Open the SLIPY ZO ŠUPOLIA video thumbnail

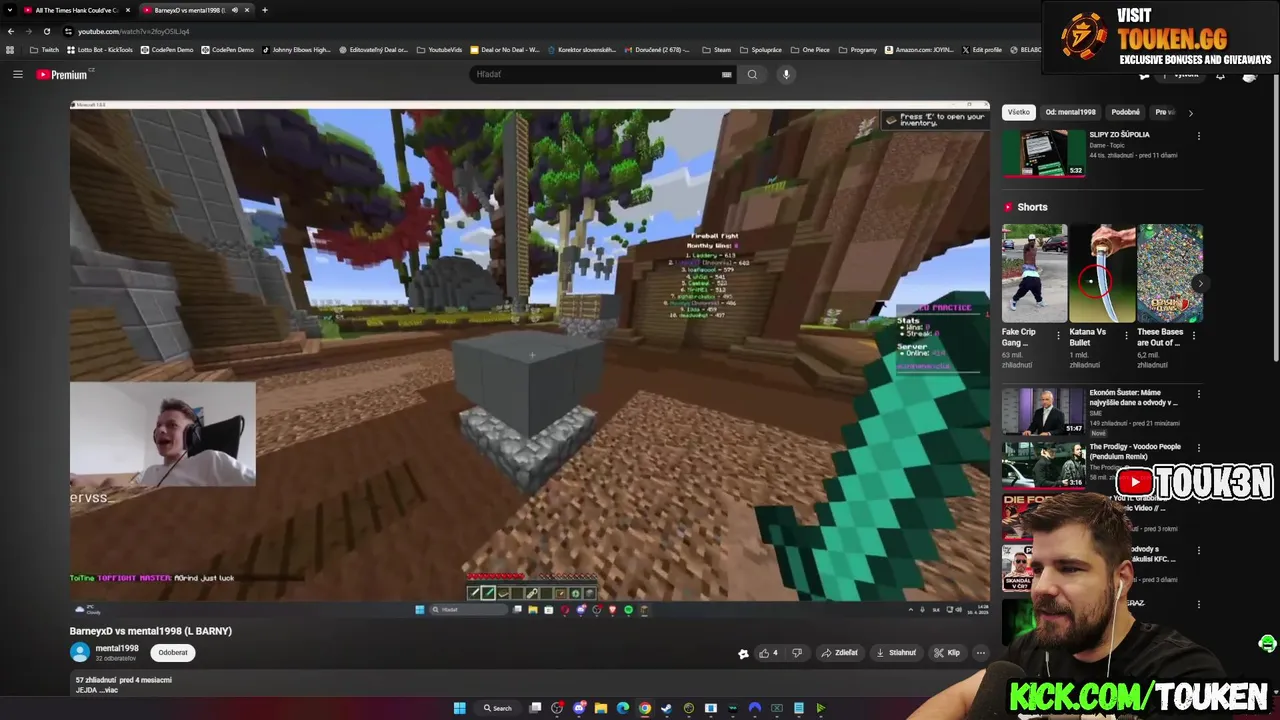tap(1043, 153)
